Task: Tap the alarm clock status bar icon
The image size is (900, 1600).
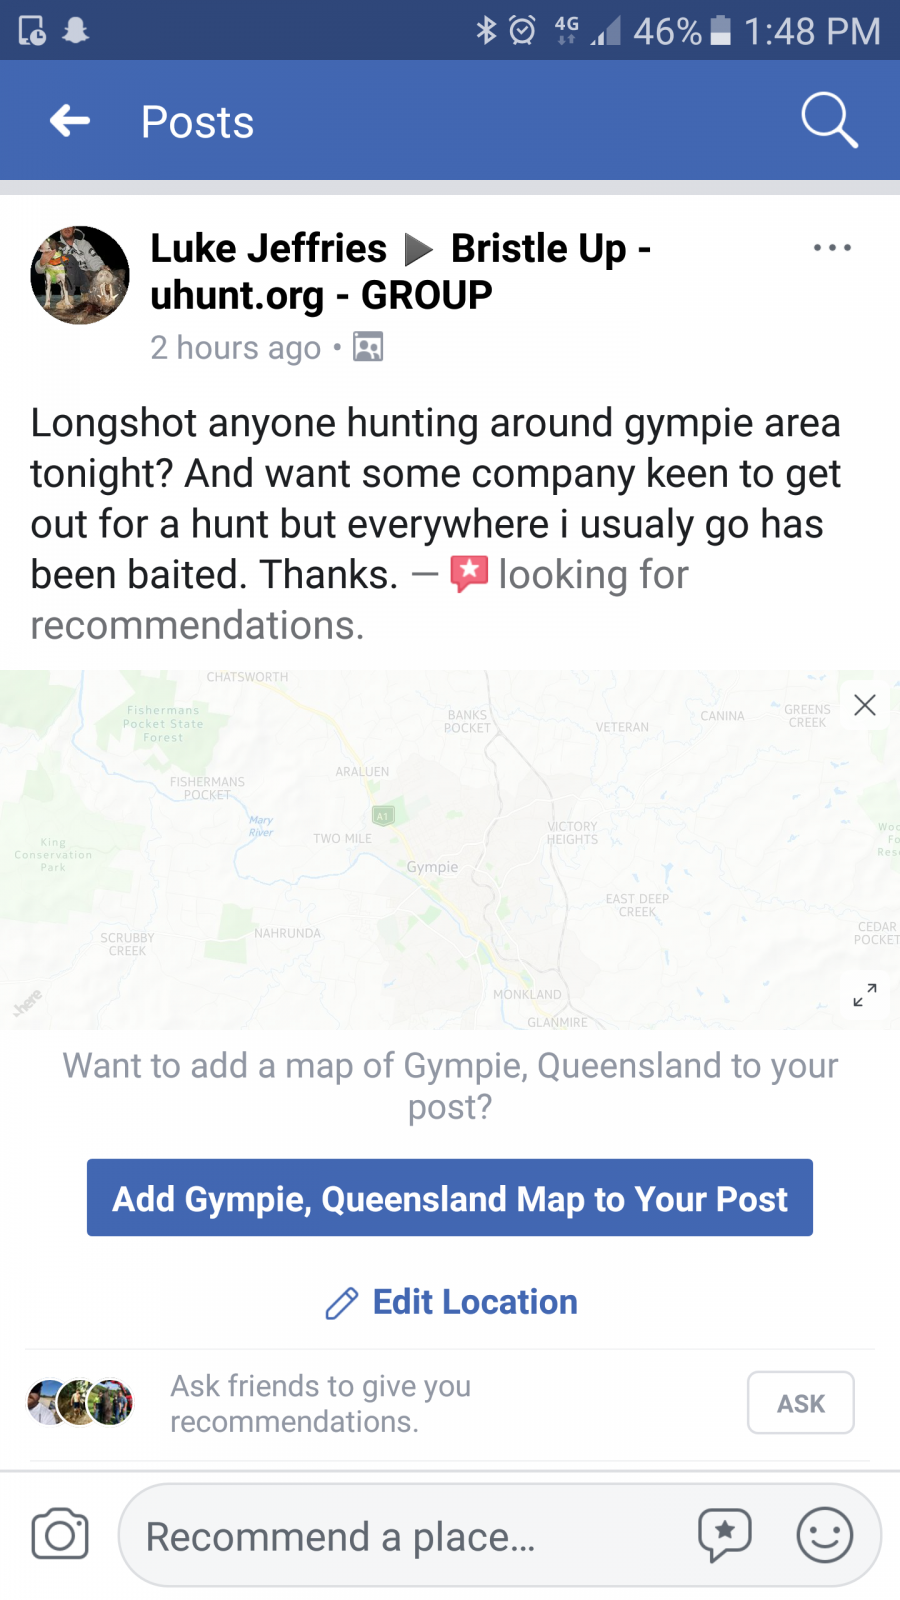Action: click(x=522, y=31)
